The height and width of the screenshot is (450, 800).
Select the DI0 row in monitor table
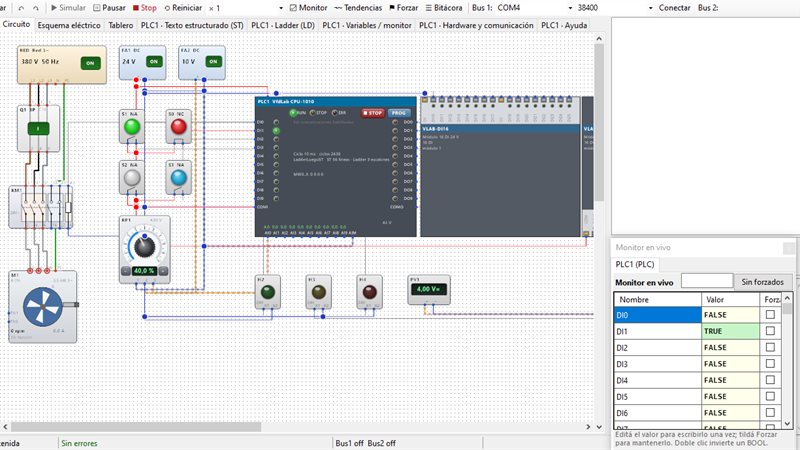pyautogui.click(x=697, y=315)
